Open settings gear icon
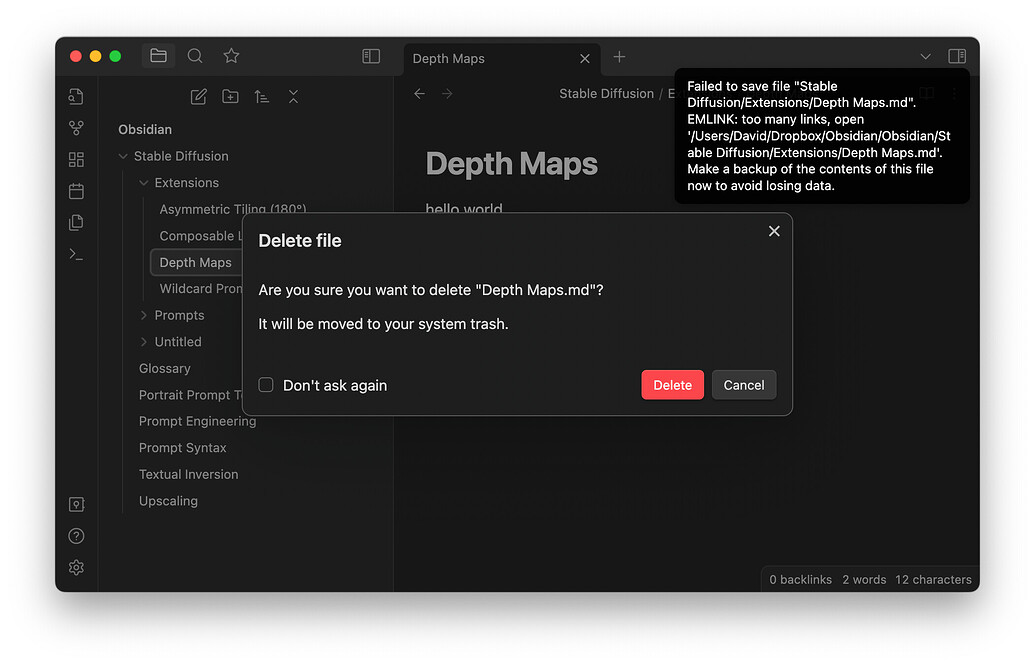 point(77,568)
